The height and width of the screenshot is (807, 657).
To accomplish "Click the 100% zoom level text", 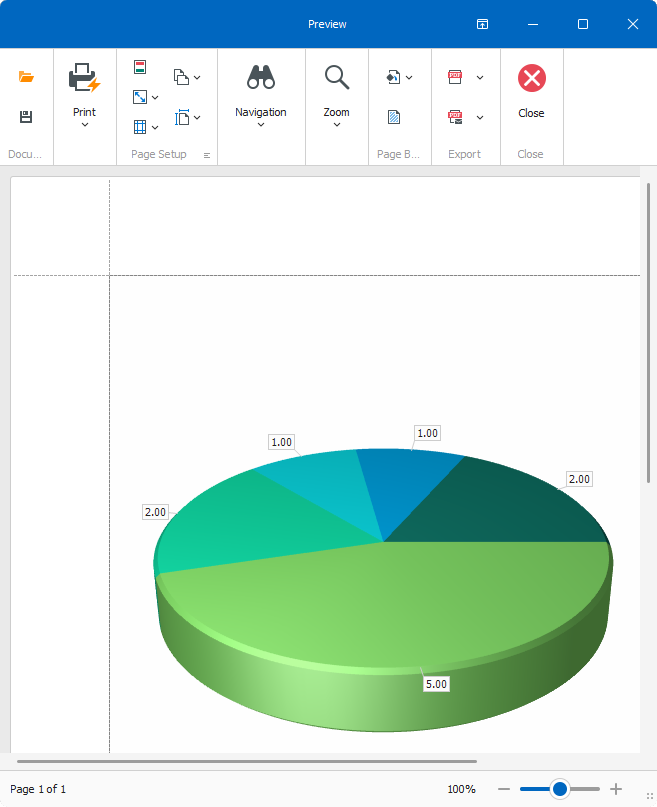I will point(461,789).
